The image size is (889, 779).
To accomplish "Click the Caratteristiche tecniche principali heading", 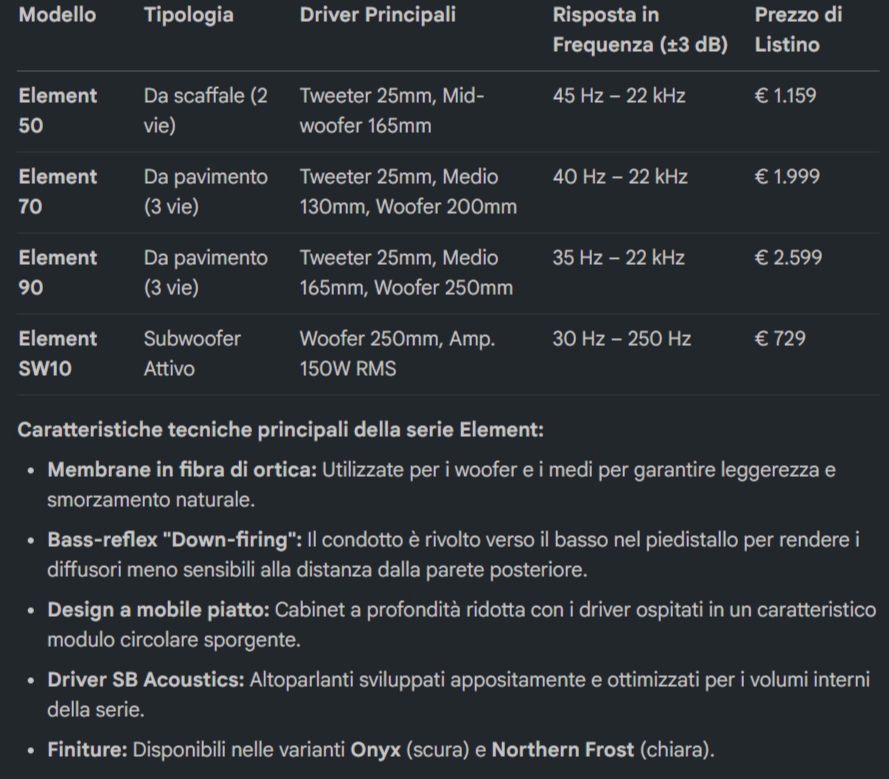I will (281, 430).
